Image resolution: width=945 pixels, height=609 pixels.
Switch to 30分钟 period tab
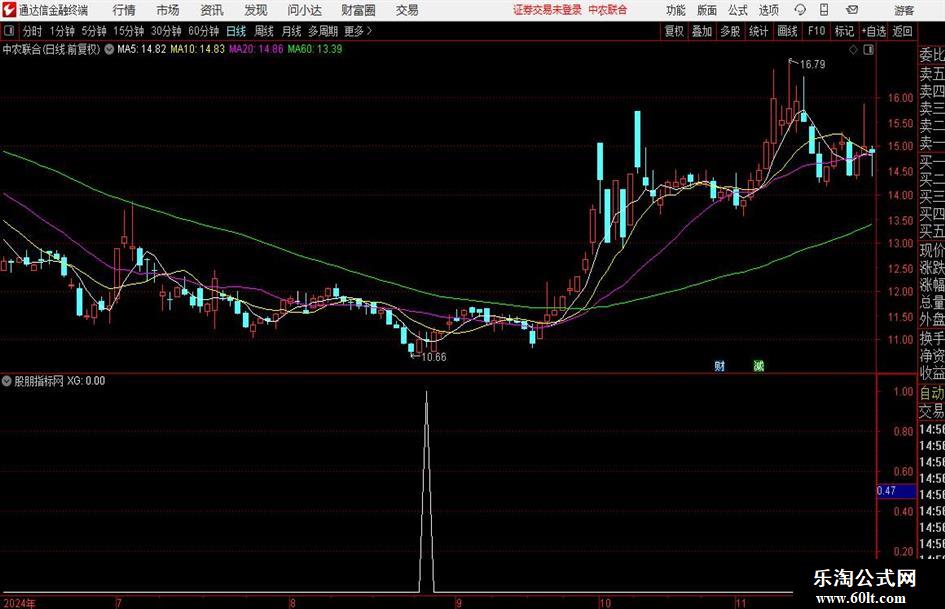(x=166, y=31)
